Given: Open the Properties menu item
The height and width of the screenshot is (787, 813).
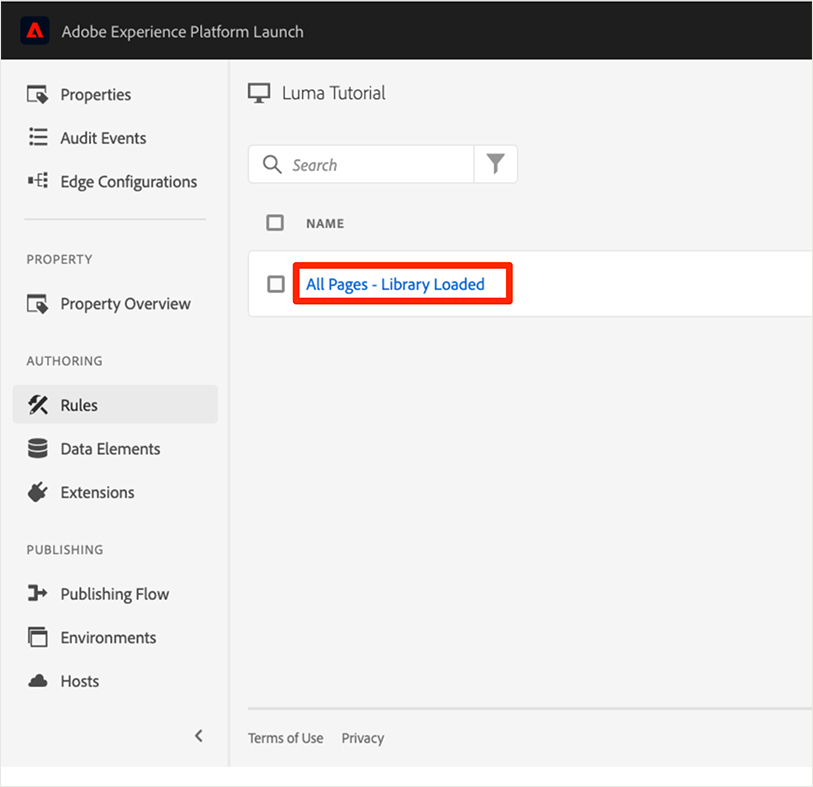Looking at the screenshot, I should [x=95, y=95].
